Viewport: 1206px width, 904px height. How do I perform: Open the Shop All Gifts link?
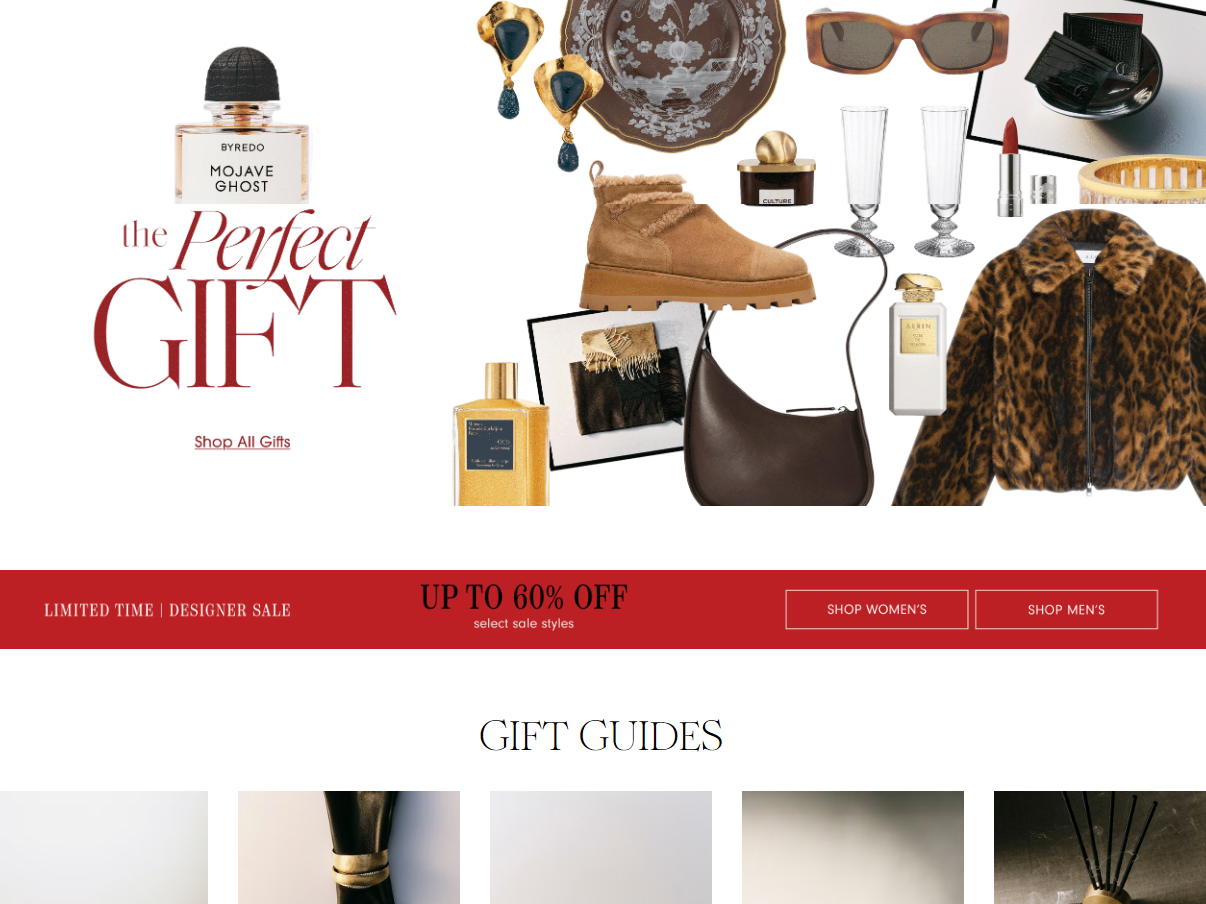242,442
